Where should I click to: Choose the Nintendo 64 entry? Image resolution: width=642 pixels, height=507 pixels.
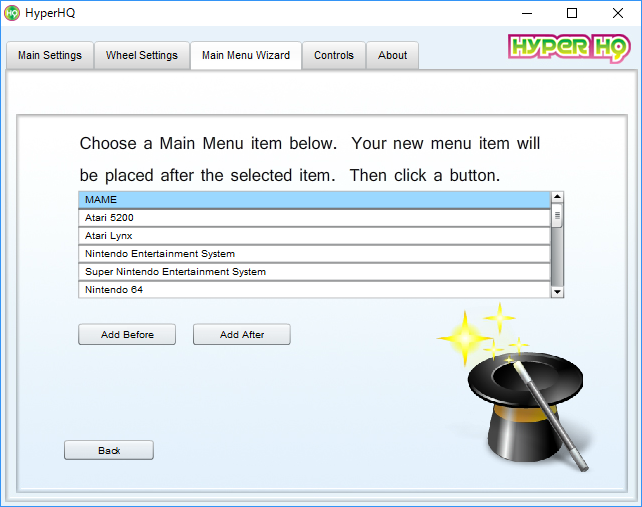tap(314, 290)
